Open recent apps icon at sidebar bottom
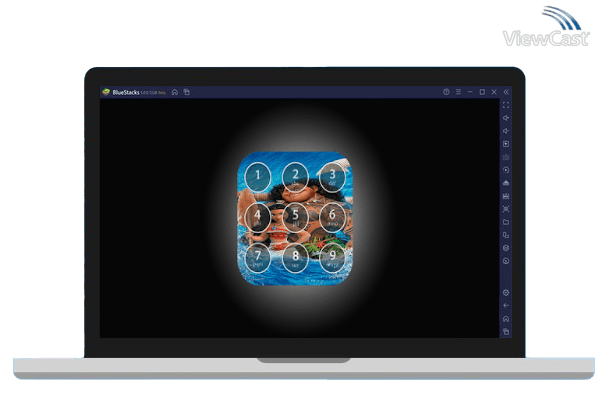The width and height of the screenshot is (602, 414). pyautogui.click(x=506, y=331)
